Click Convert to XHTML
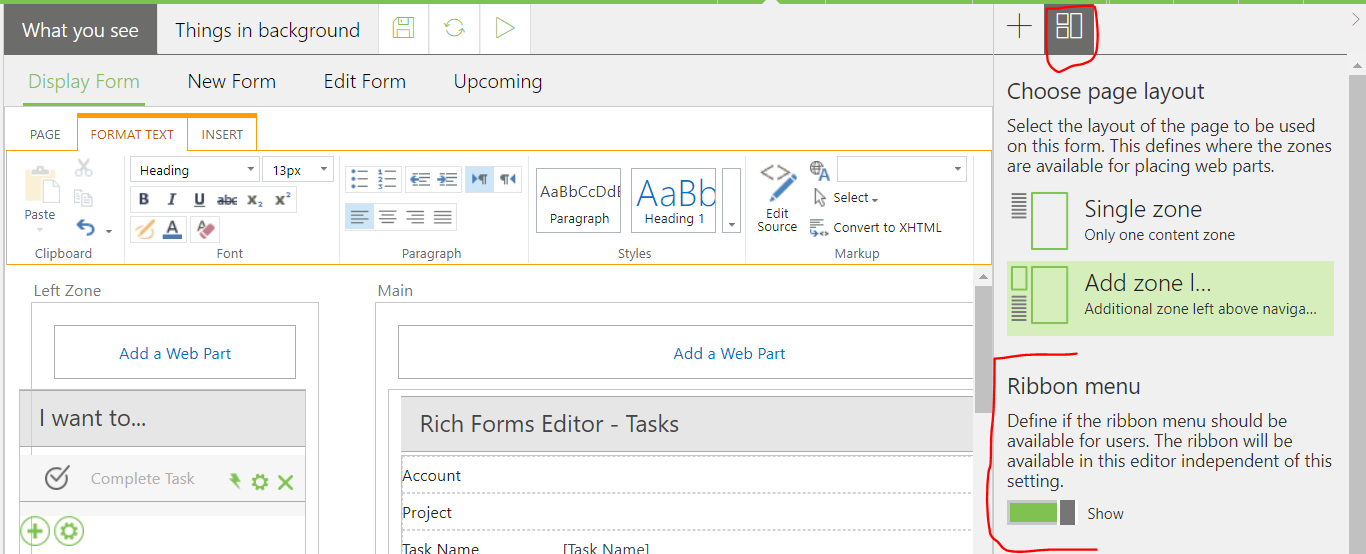The height and width of the screenshot is (554, 1366). 876,227
